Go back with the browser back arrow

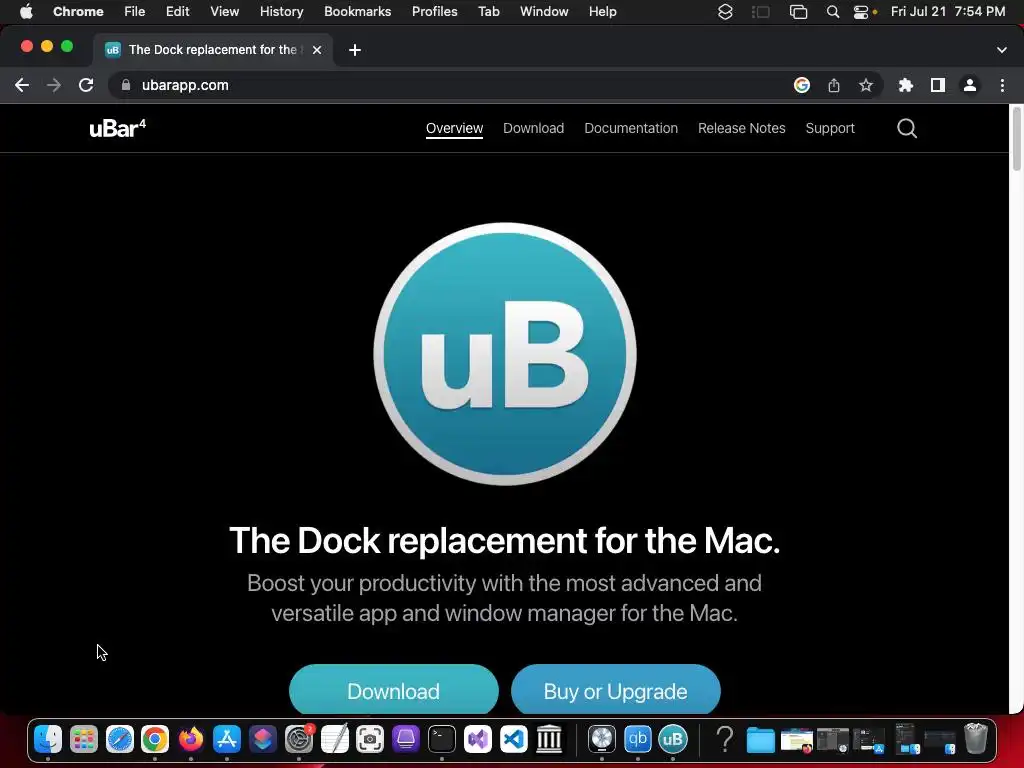point(22,85)
